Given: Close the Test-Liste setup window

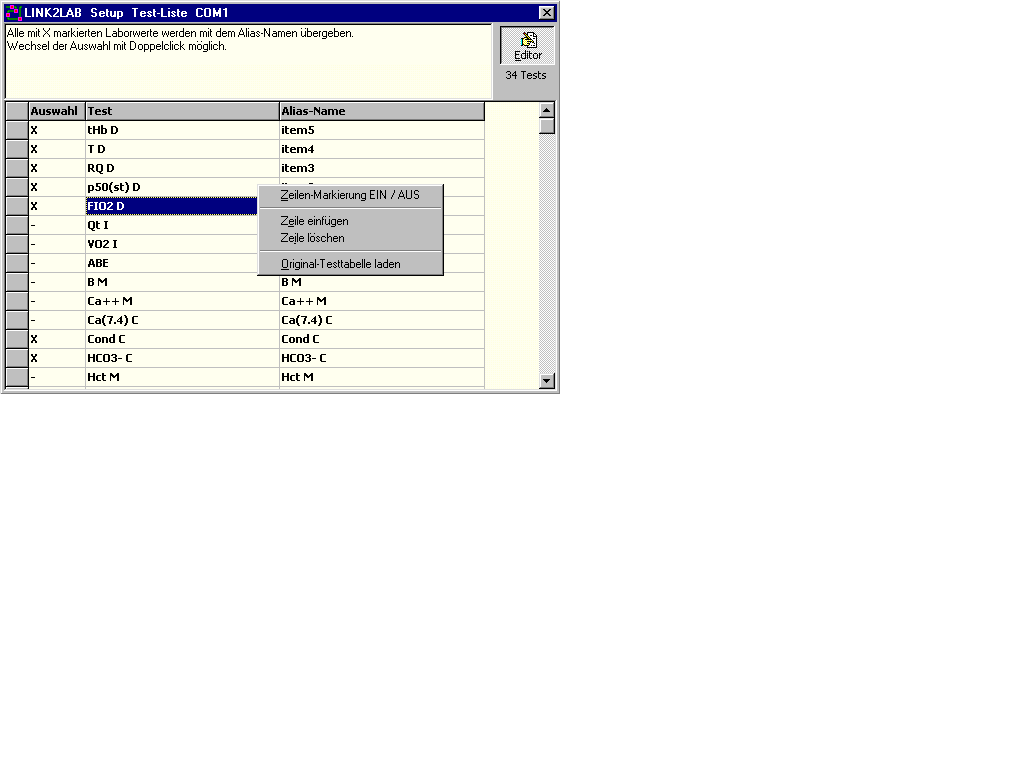Looking at the screenshot, I should coord(546,13).
